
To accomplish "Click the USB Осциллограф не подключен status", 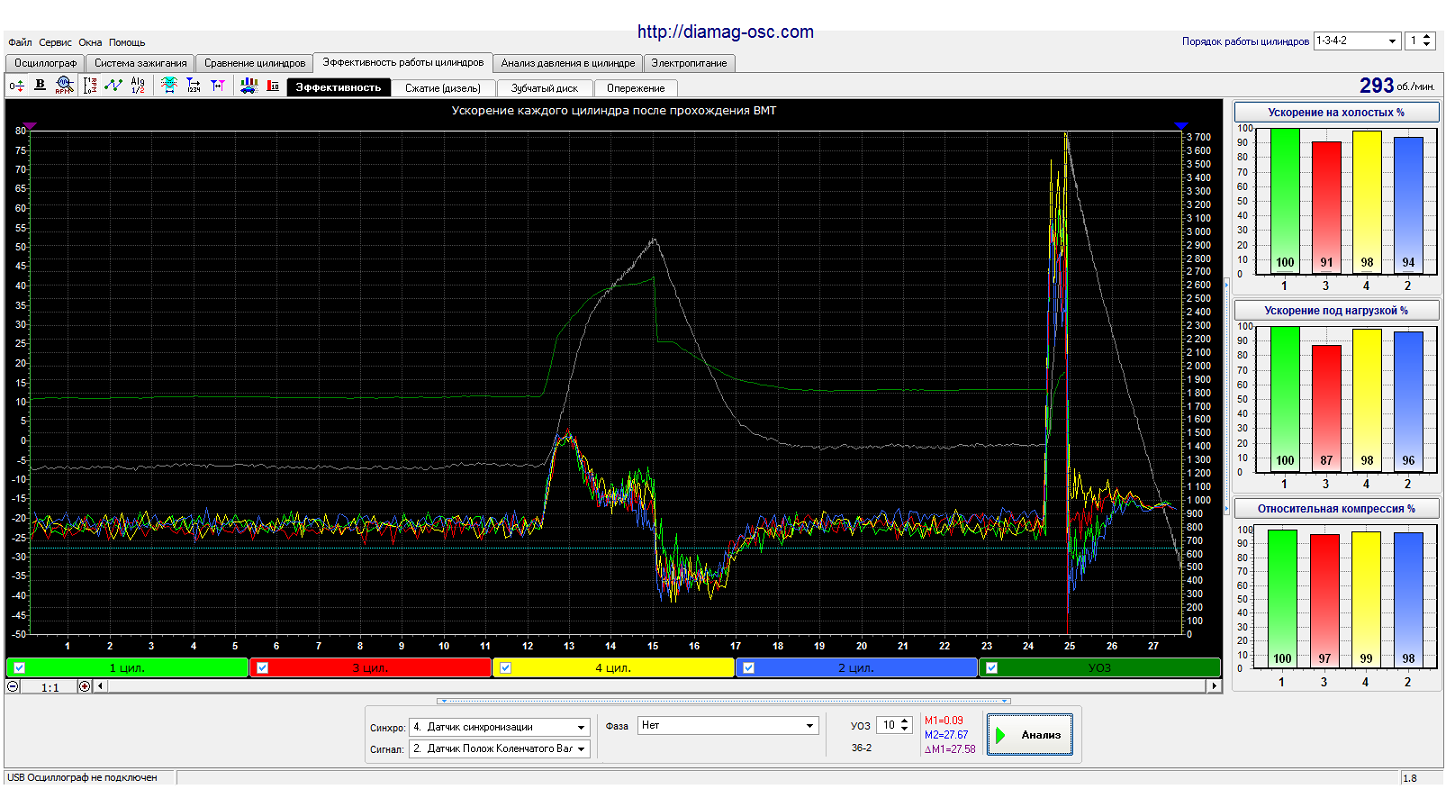I will coord(82,777).
